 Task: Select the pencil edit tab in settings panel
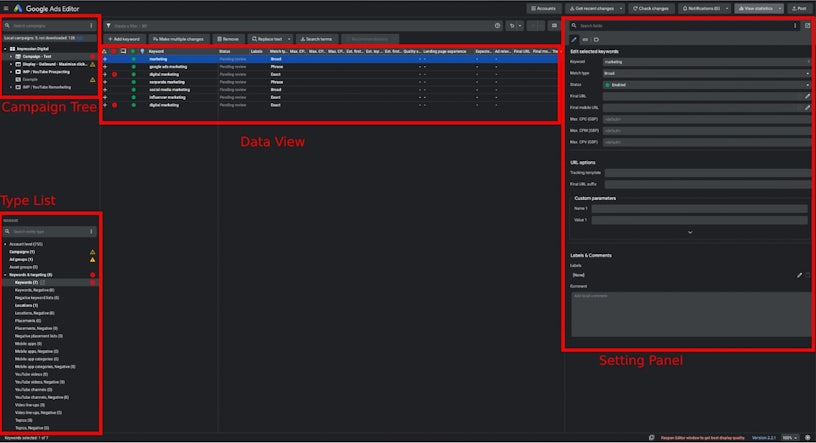[574, 39]
